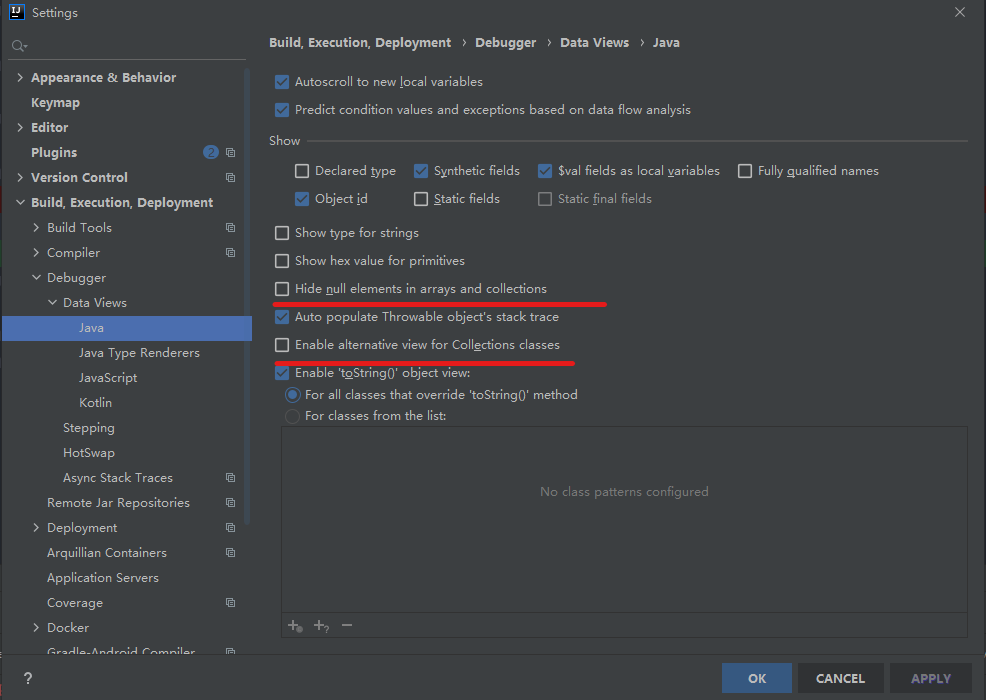Enable Hide null elements in arrays checkbox
The image size is (986, 700).
pyautogui.click(x=282, y=289)
